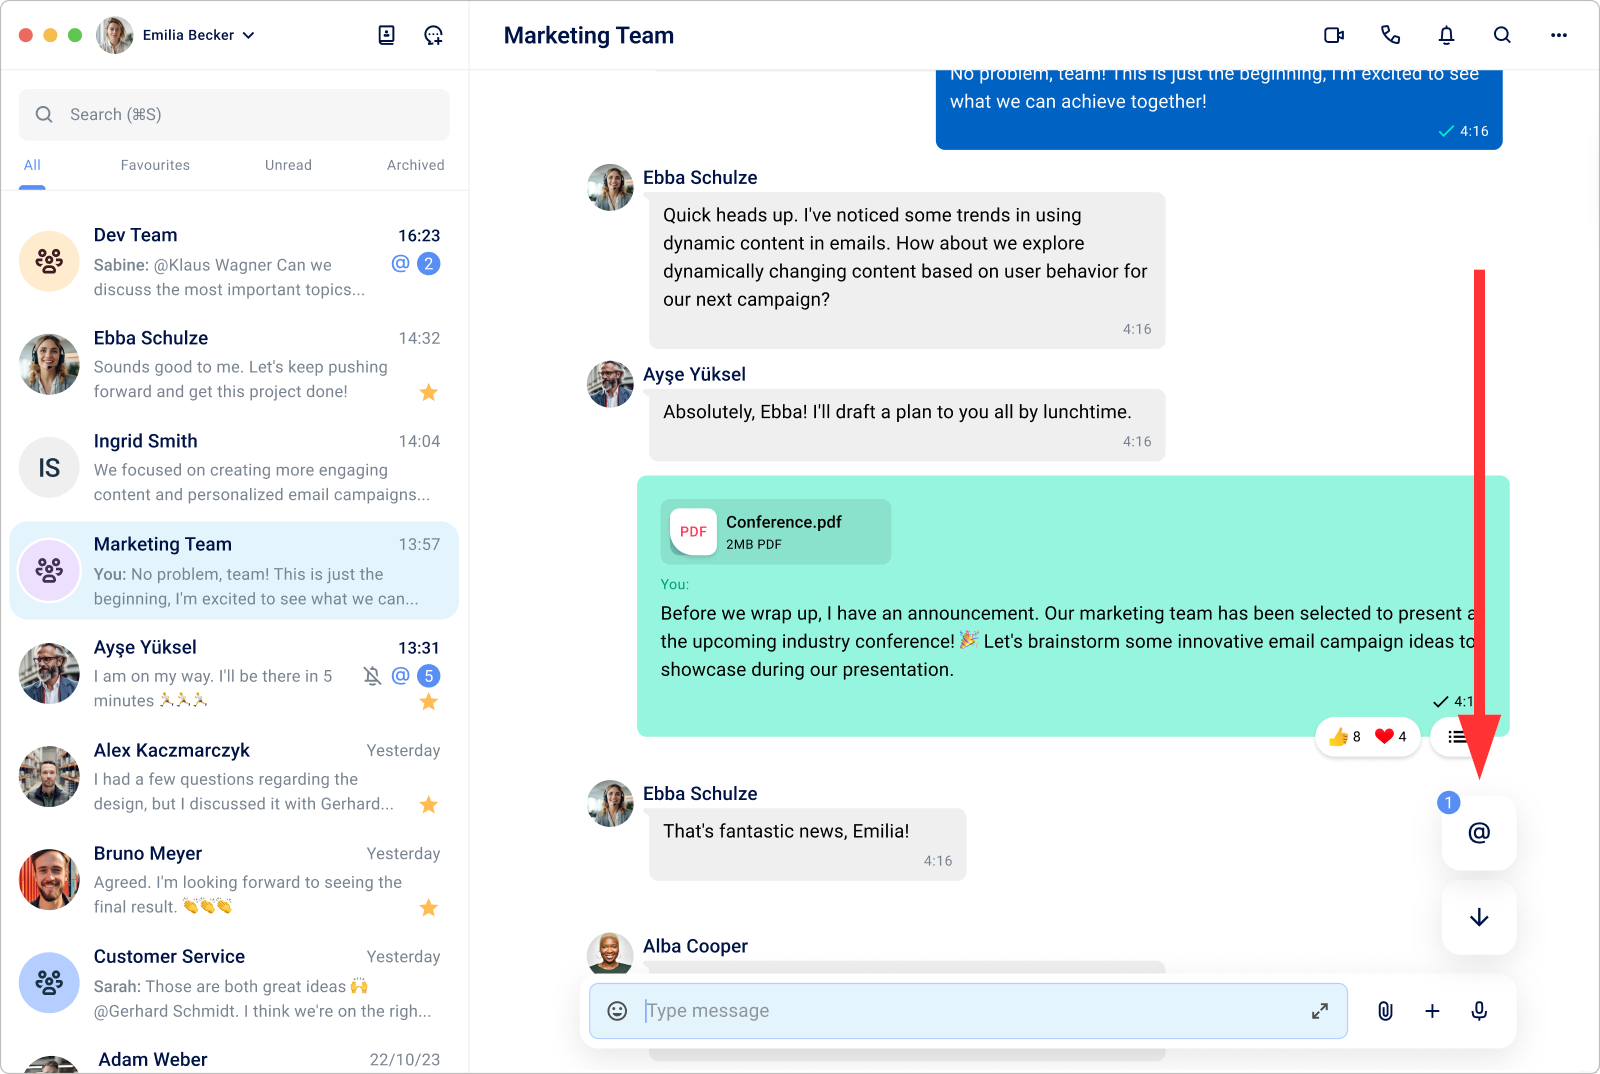
Task: Open the emoji picker in message box
Action: coord(618,1011)
